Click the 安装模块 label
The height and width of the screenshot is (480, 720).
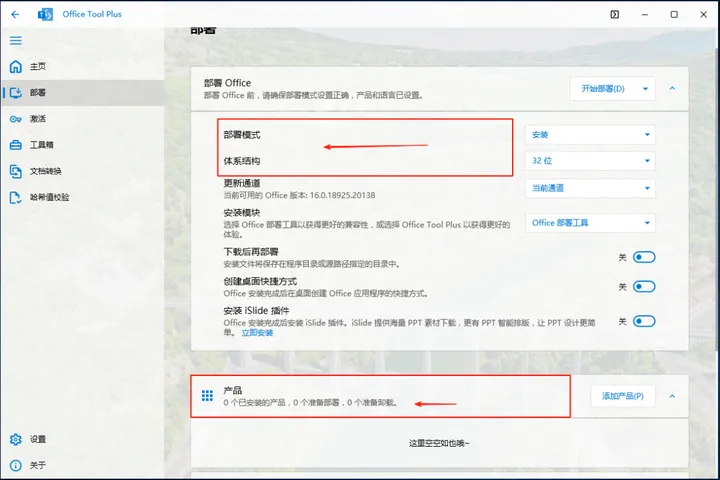[x=242, y=213]
